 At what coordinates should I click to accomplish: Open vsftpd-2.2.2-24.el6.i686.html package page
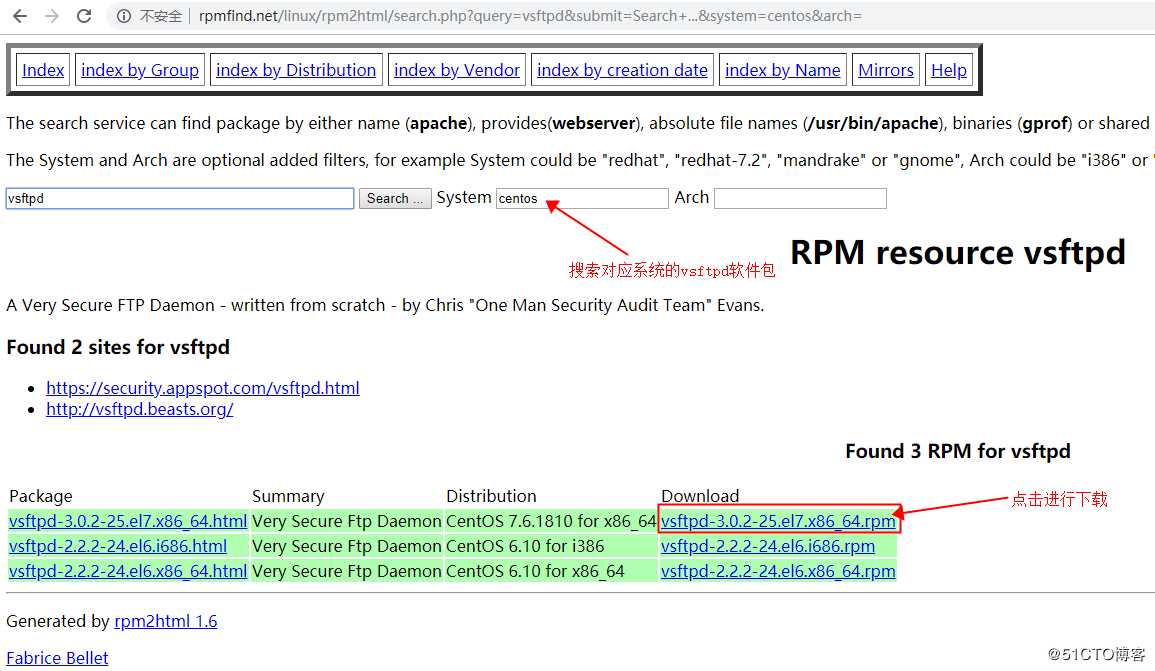tap(118, 546)
